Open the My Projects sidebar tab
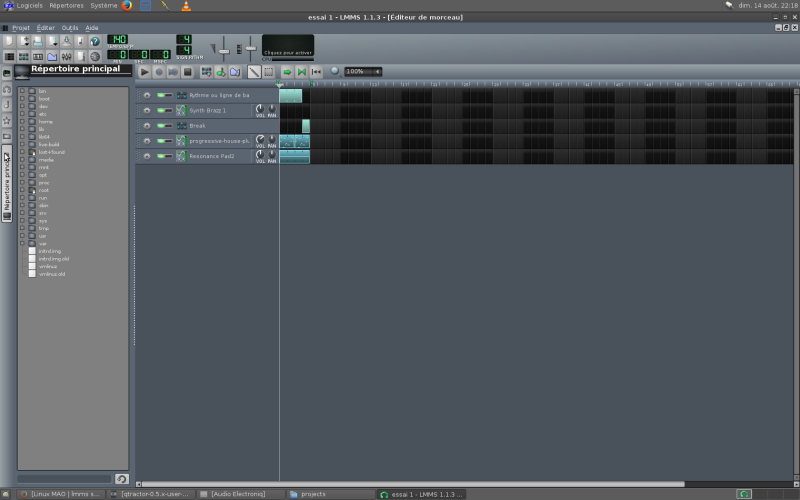The image size is (800, 500). tap(7, 89)
